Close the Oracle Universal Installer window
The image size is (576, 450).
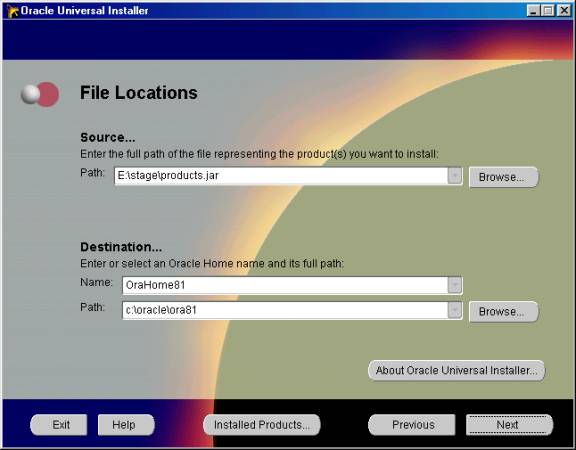coord(564,10)
